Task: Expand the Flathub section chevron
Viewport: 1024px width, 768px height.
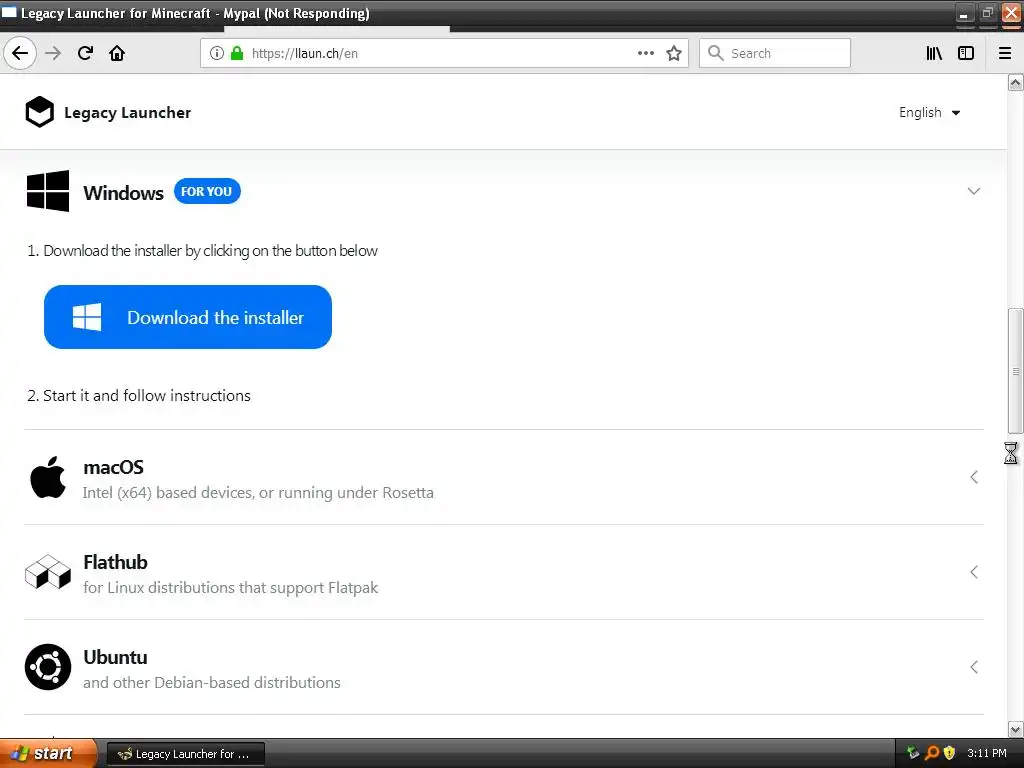Action: [974, 572]
